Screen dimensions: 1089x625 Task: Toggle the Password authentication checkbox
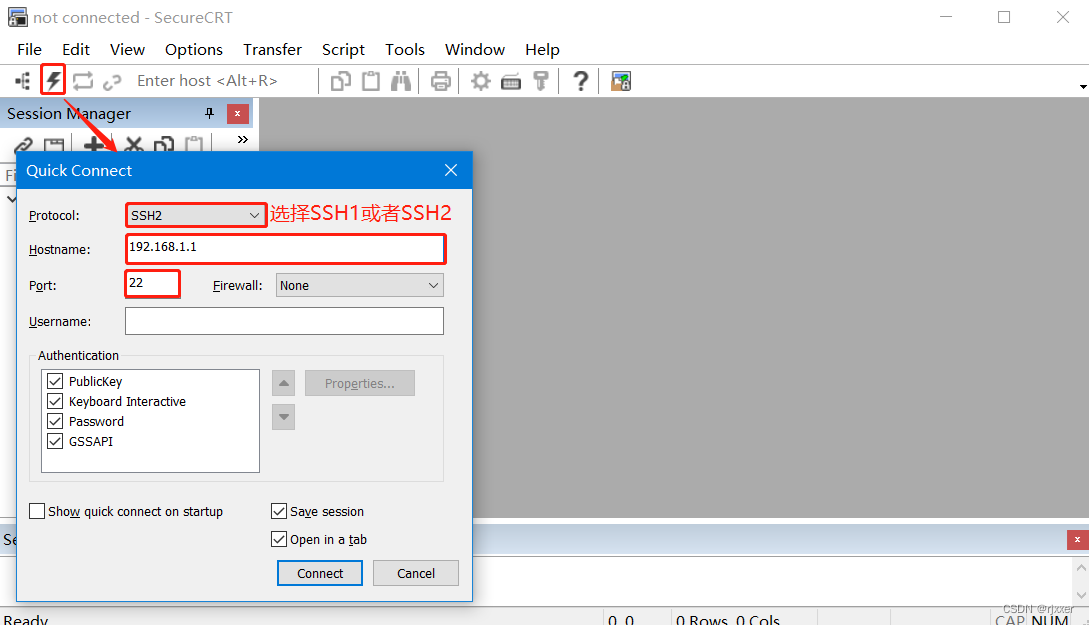click(x=55, y=422)
